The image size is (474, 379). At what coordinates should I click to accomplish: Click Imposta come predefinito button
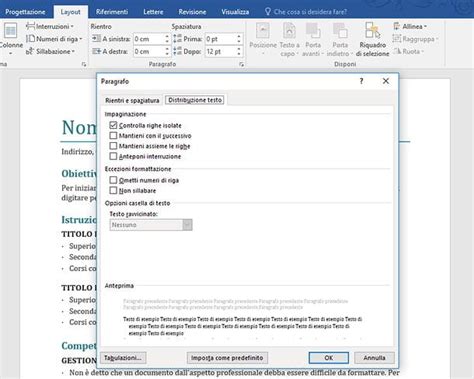(x=227, y=358)
